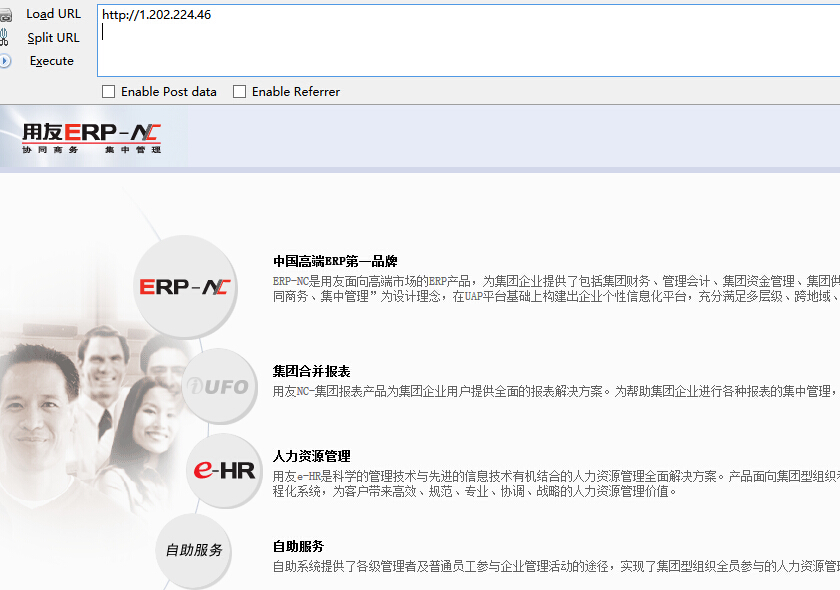This screenshot has height=590, width=840.
Task: Click the Load URL icon
Action: [5, 14]
